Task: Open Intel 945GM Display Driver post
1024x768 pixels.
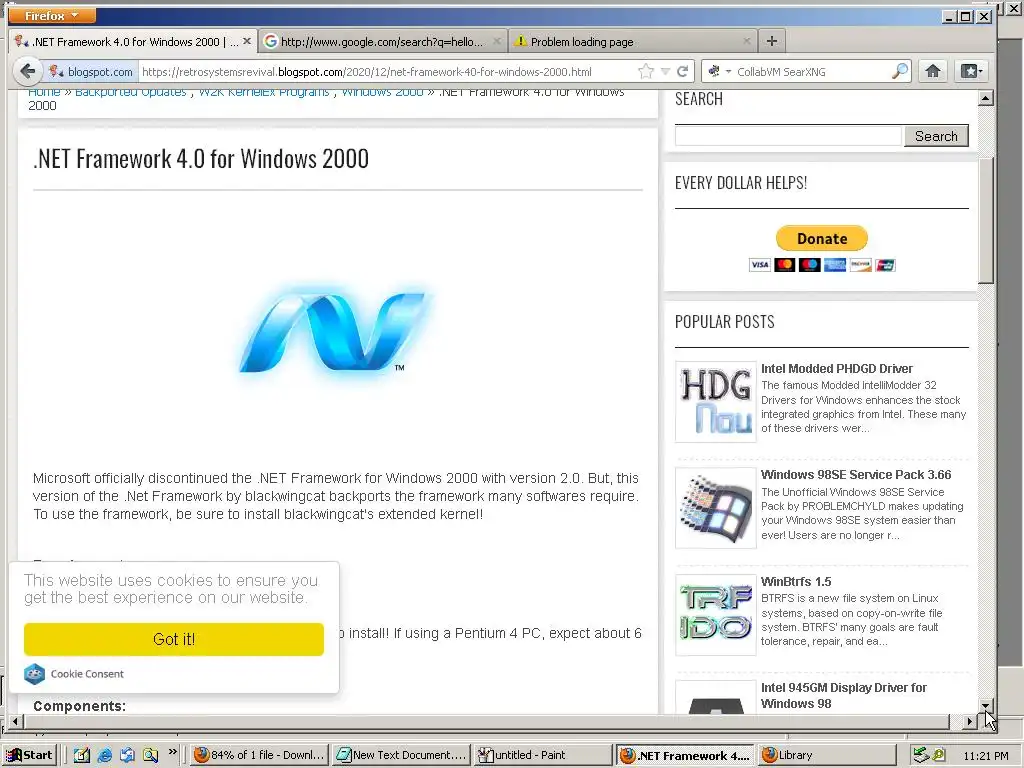Action: click(843, 696)
